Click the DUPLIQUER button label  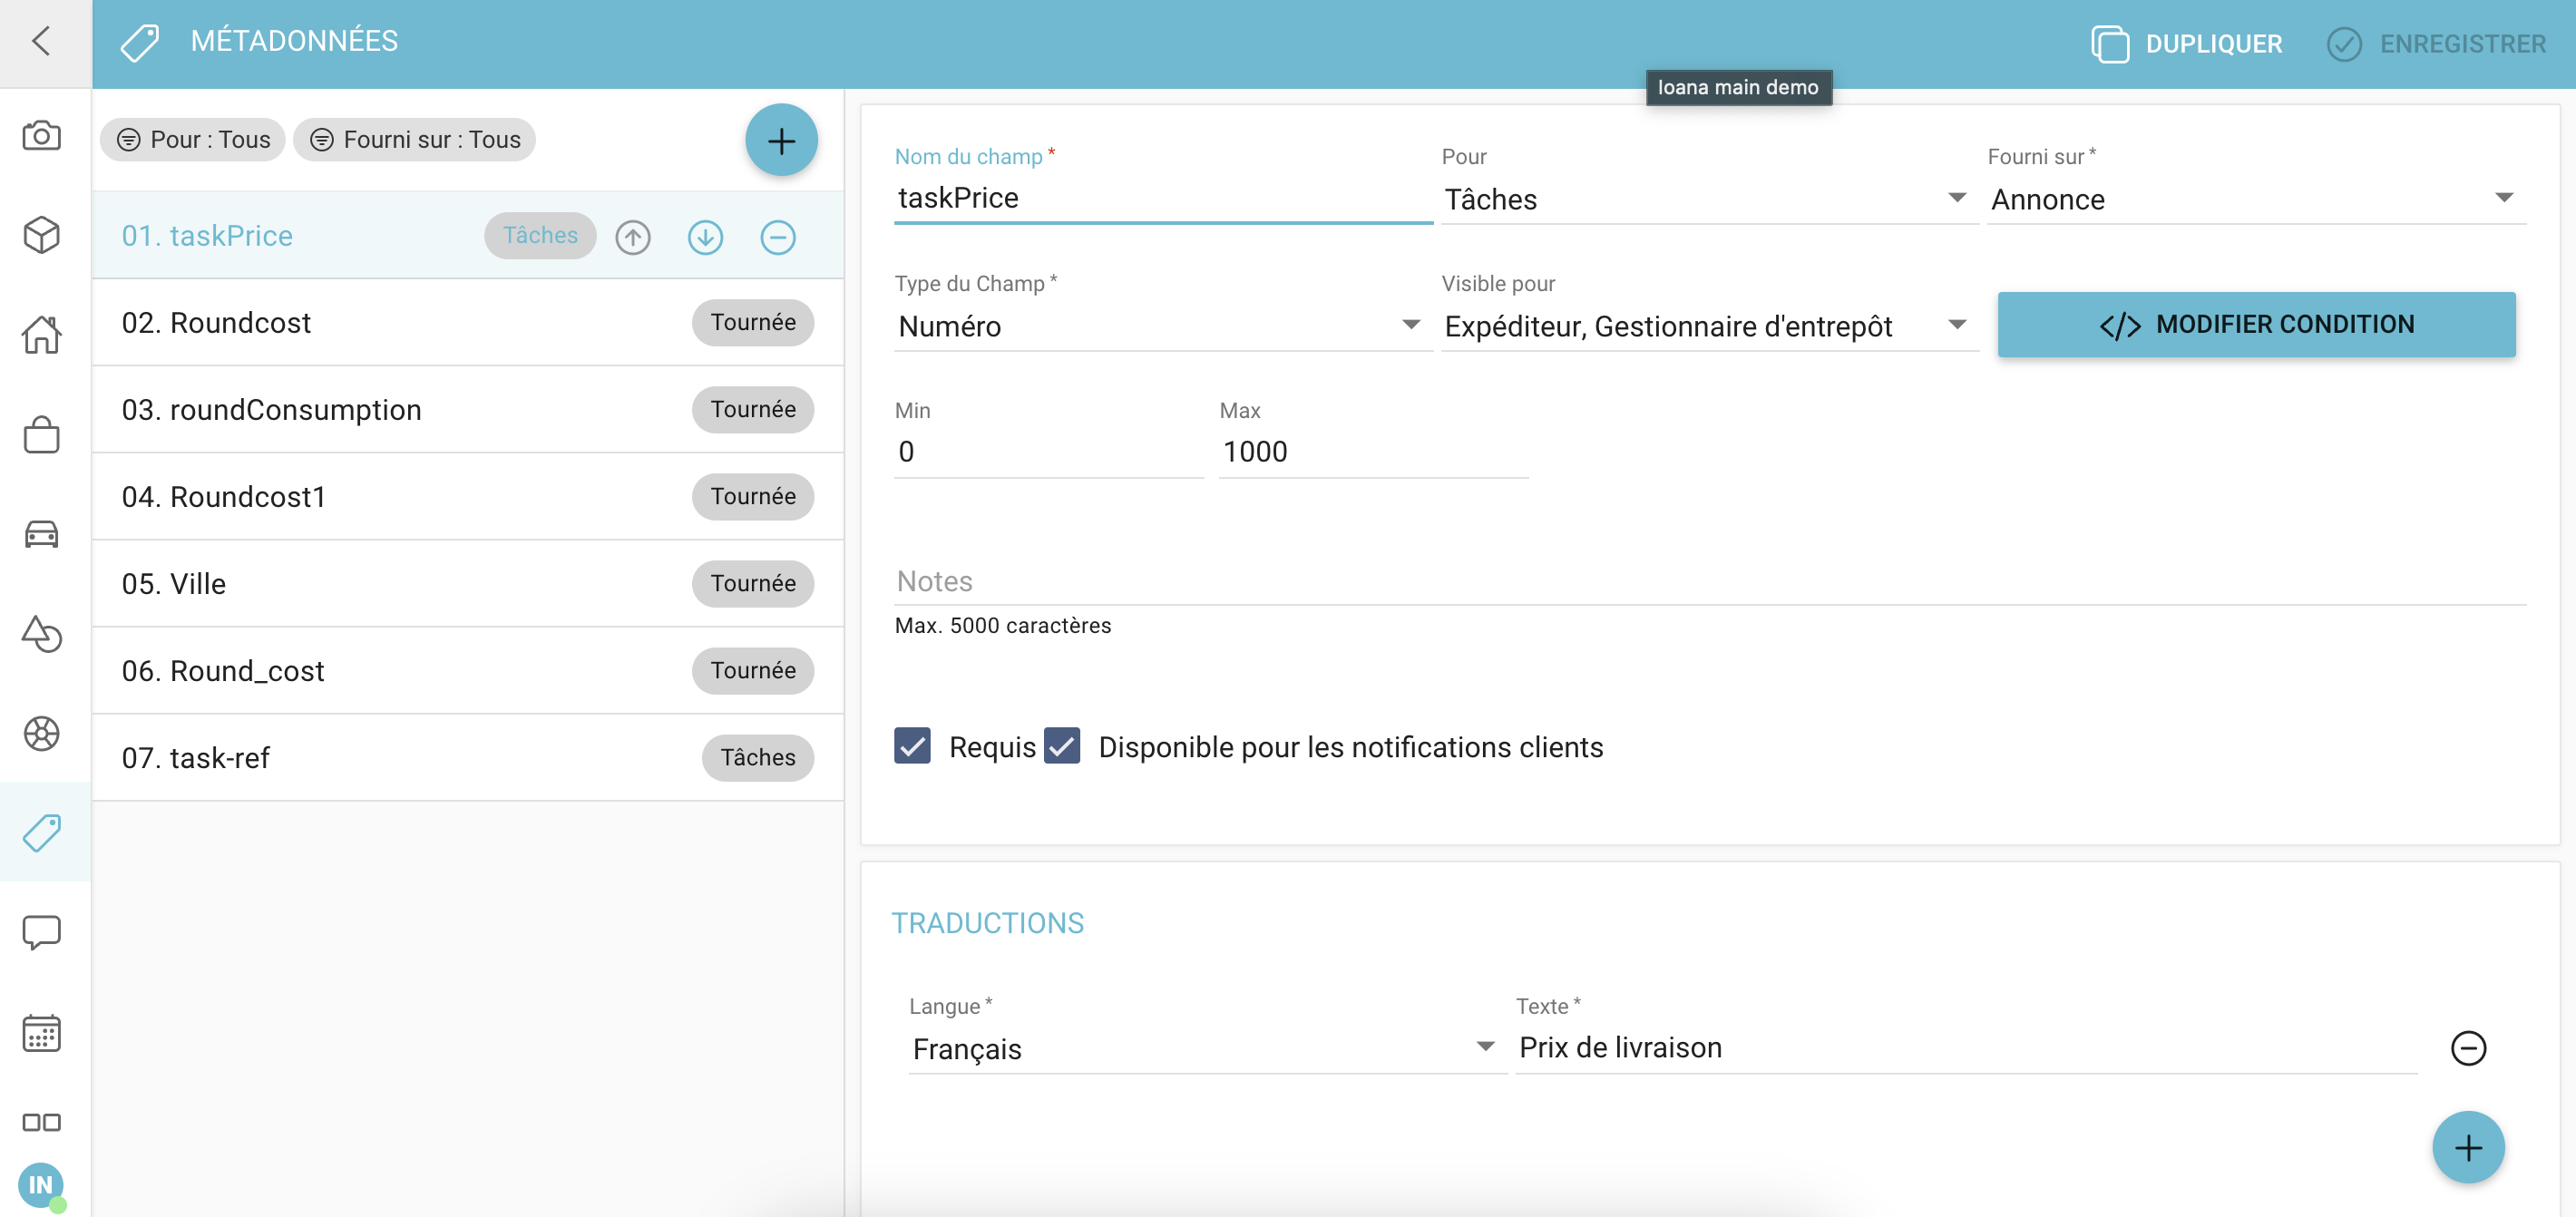2214,44
